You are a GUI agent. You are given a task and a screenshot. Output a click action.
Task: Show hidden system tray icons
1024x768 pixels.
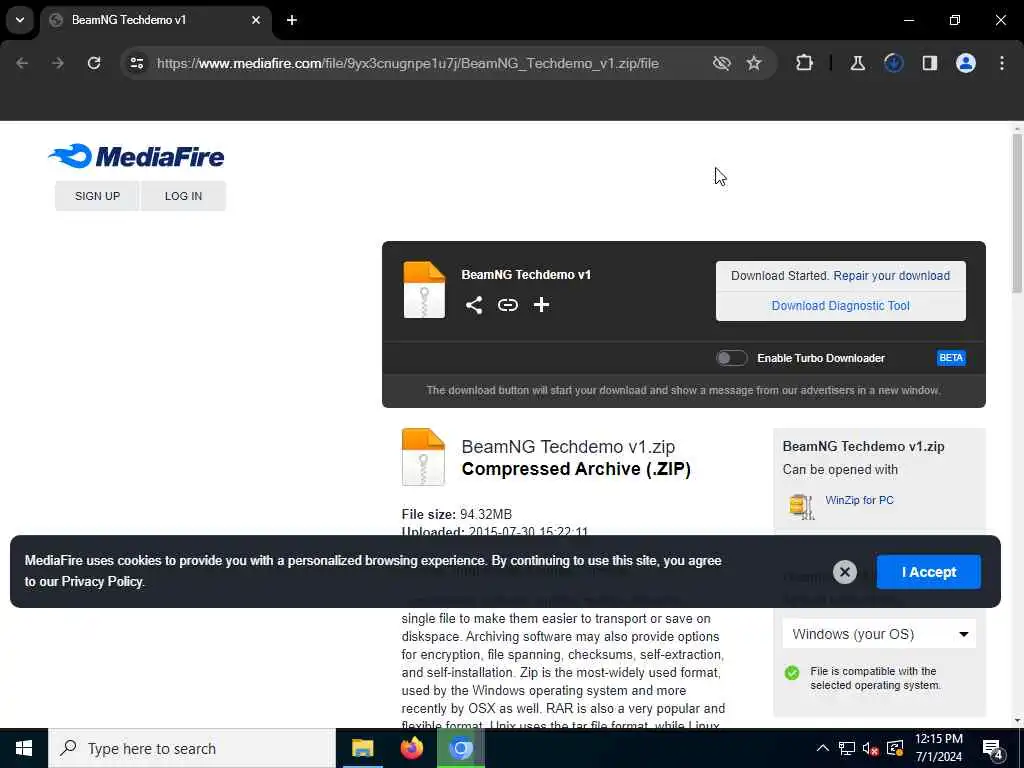[823, 748]
